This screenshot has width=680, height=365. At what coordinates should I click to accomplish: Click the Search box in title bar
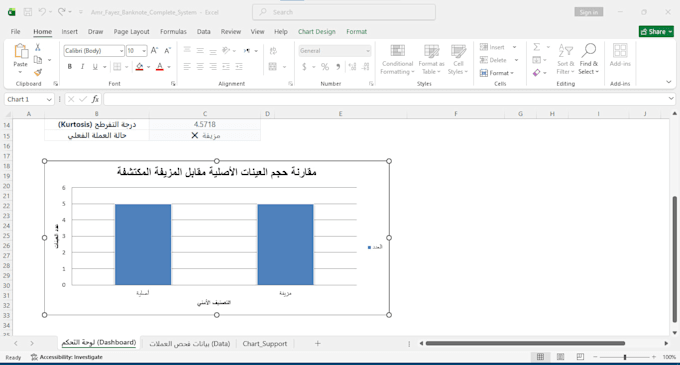(344, 12)
